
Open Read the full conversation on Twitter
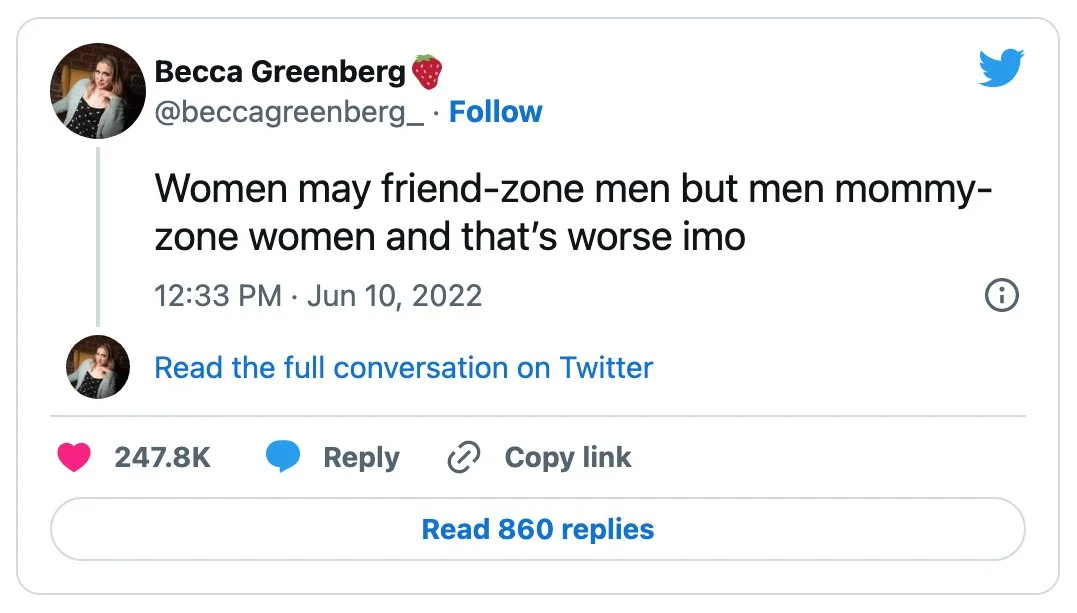[x=403, y=368]
